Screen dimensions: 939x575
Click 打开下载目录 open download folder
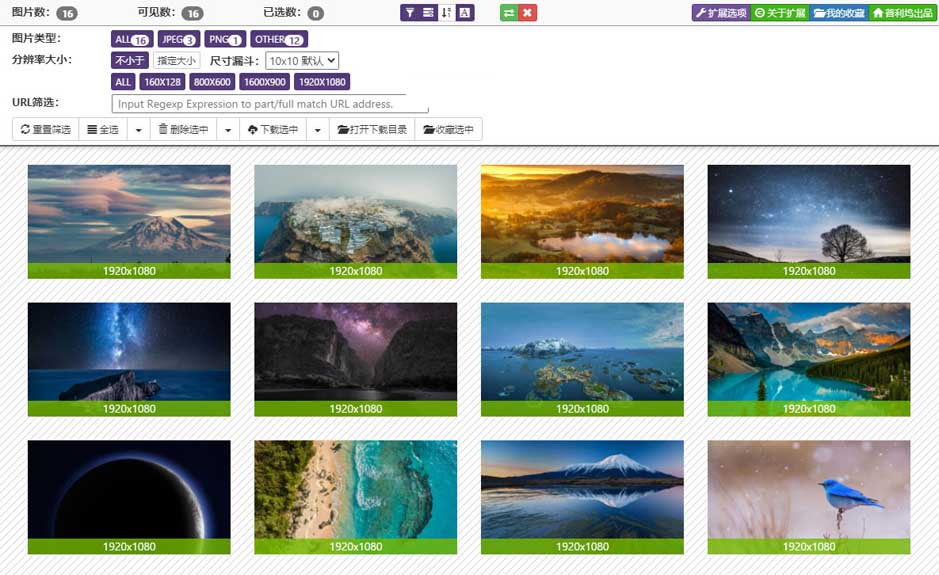point(372,129)
